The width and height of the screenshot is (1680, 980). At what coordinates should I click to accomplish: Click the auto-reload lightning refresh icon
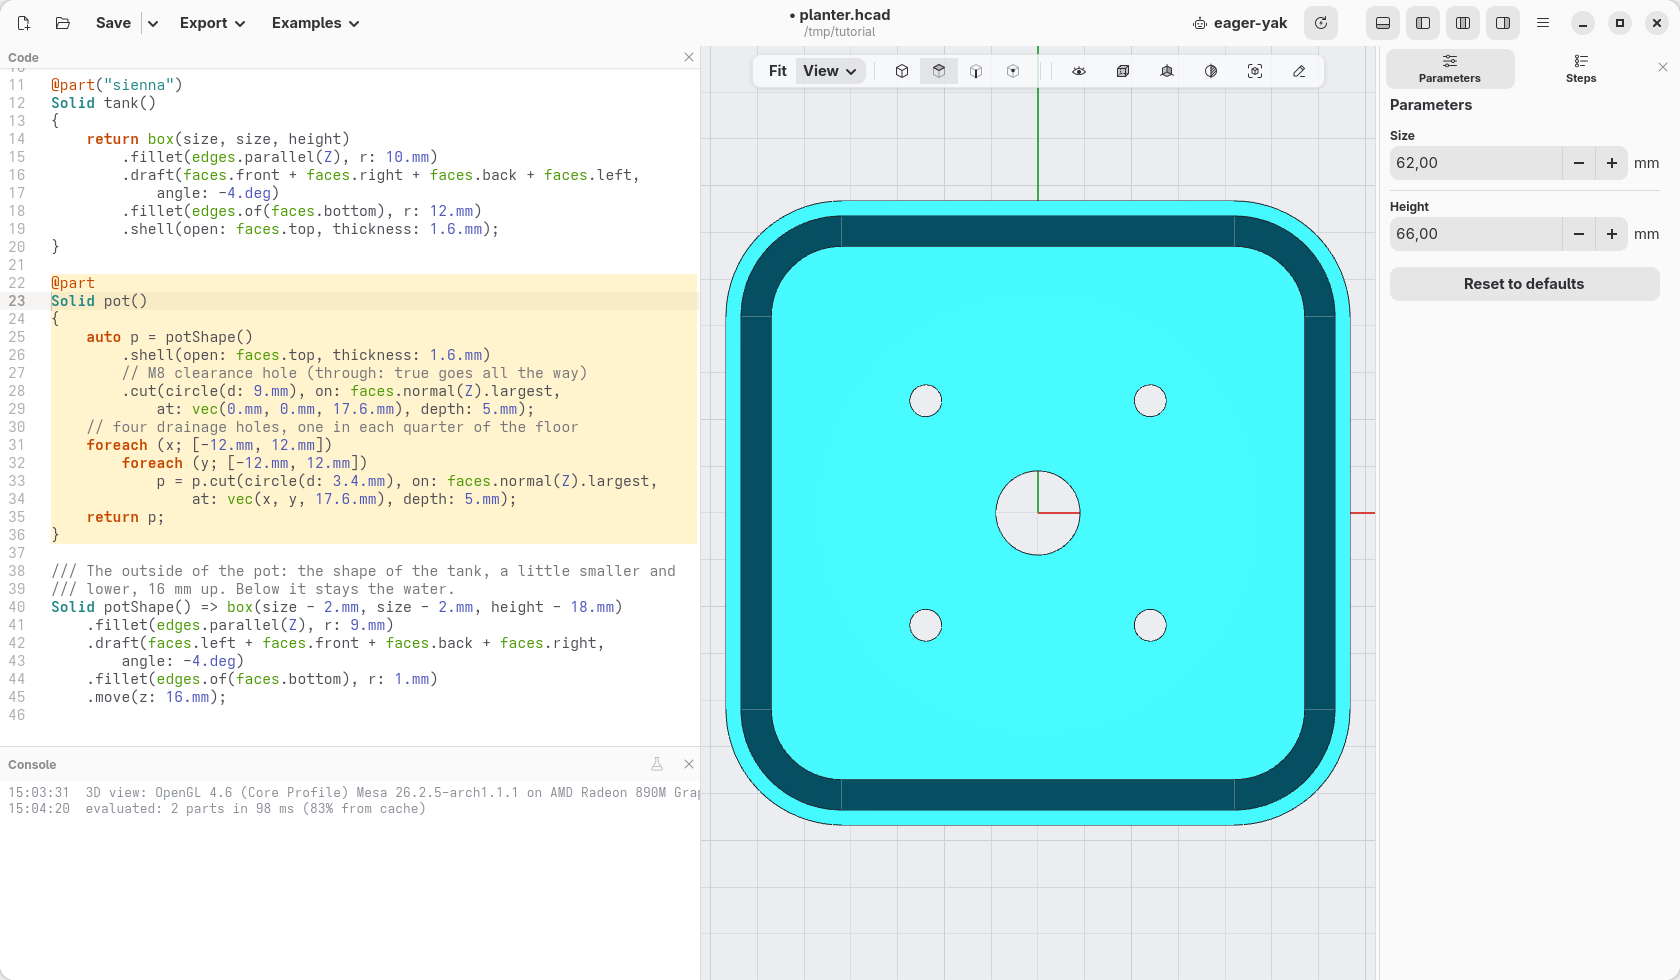coord(1321,23)
